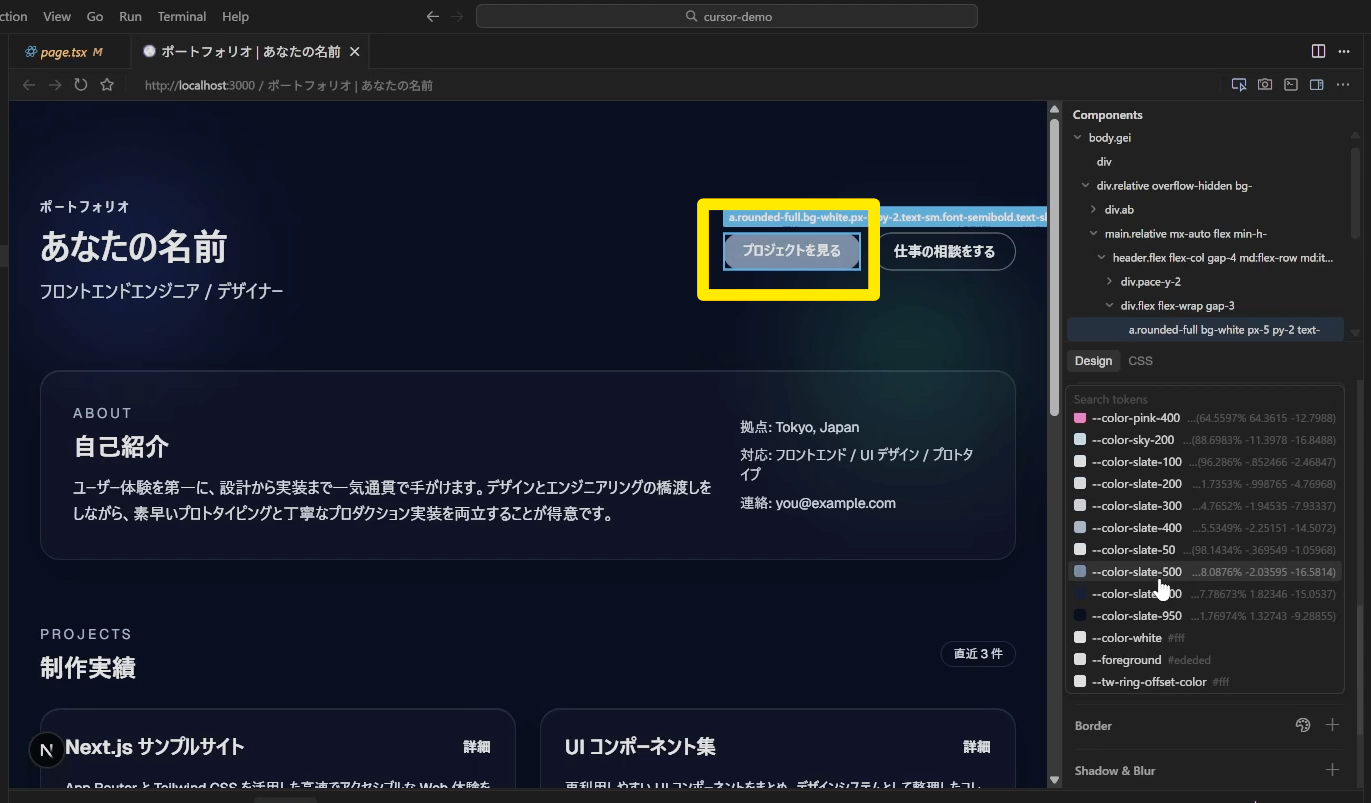The image size is (1371, 803).
Task: Take a screenshot with the camera icon
Action: [x=1265, y=85]
